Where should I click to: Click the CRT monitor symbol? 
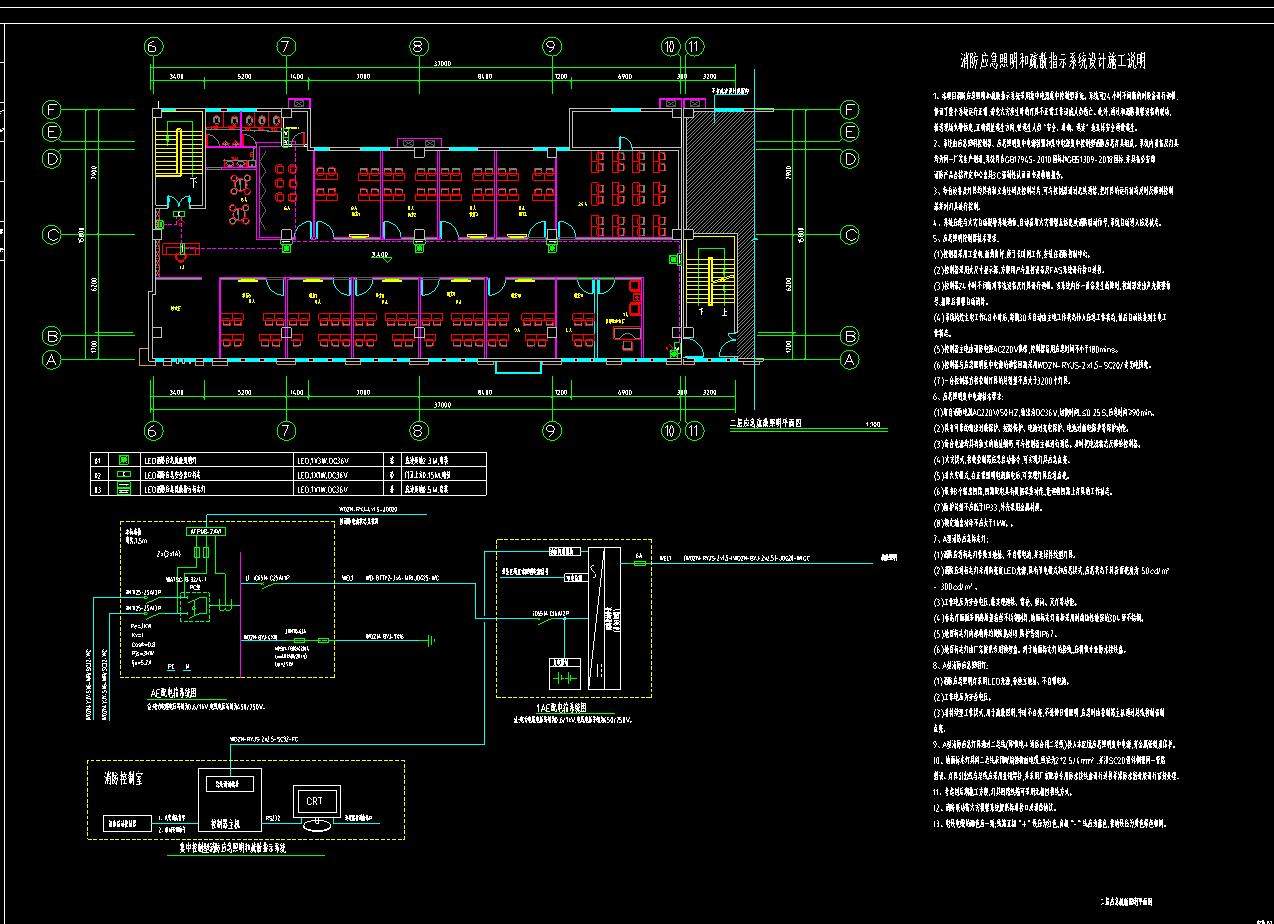coord(316,804)
